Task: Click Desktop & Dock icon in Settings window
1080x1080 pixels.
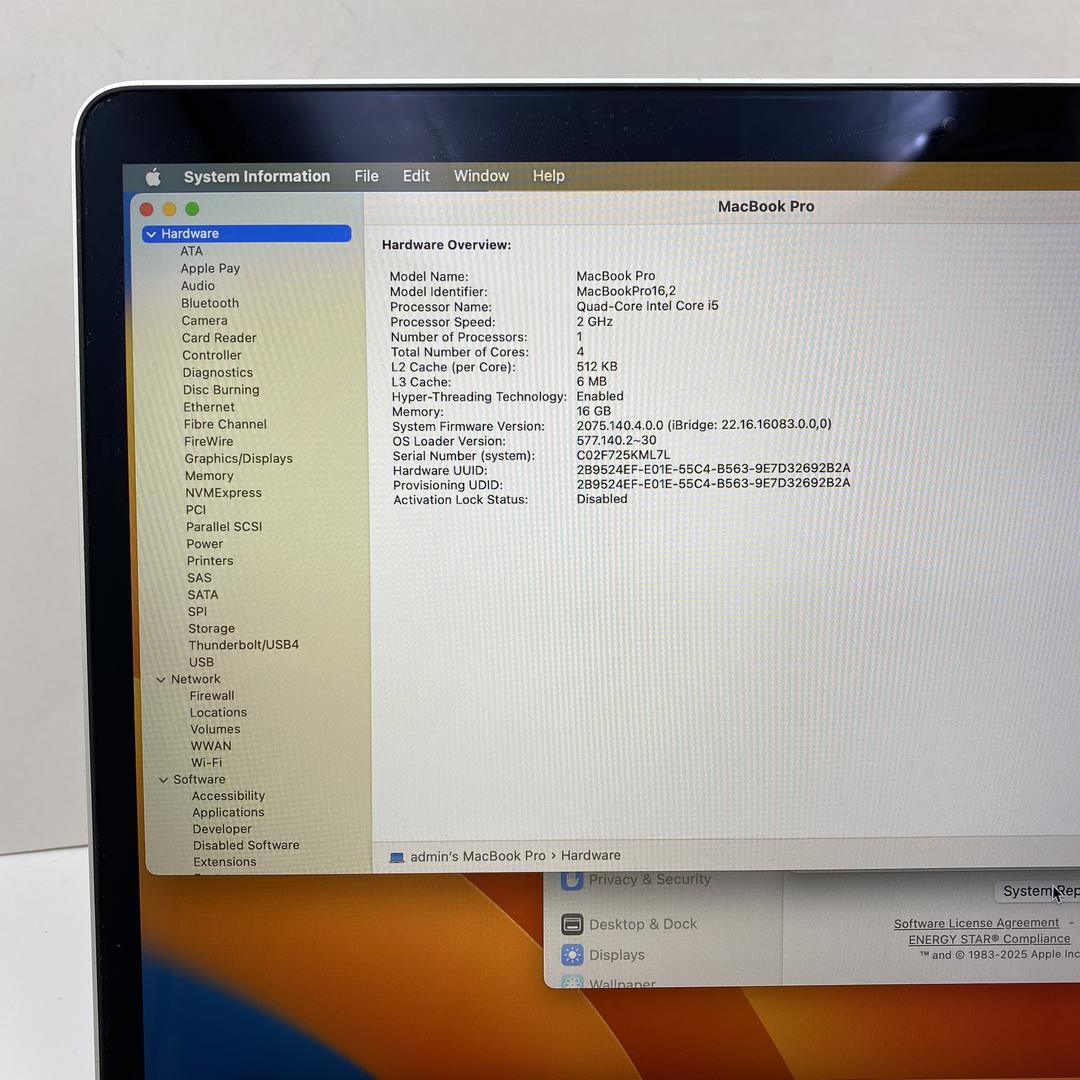Action: [572, 924]
